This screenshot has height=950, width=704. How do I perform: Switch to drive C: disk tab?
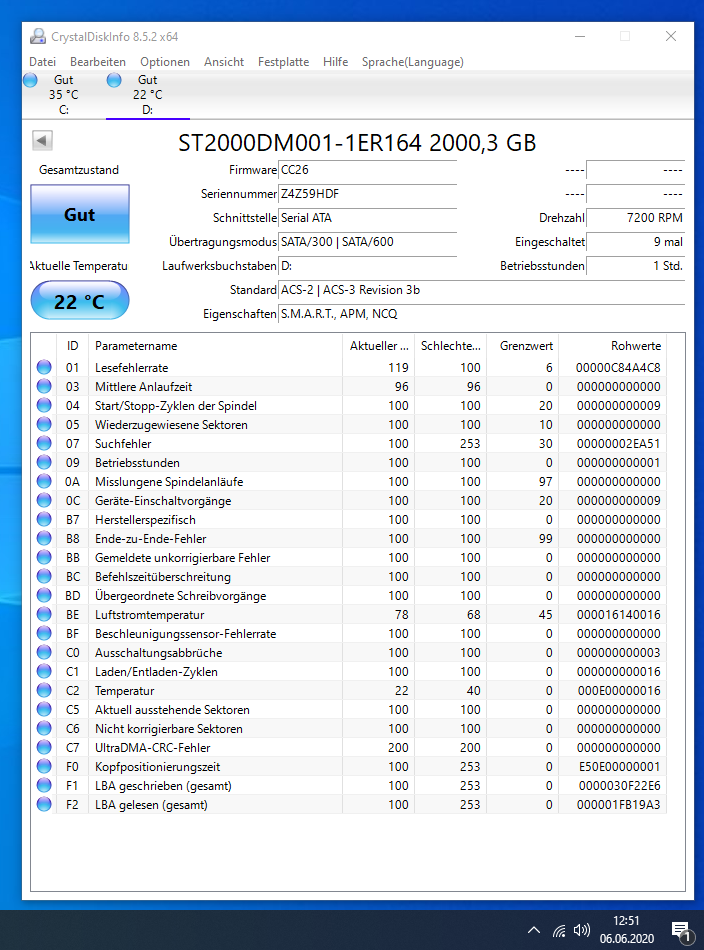click(64, 95)
